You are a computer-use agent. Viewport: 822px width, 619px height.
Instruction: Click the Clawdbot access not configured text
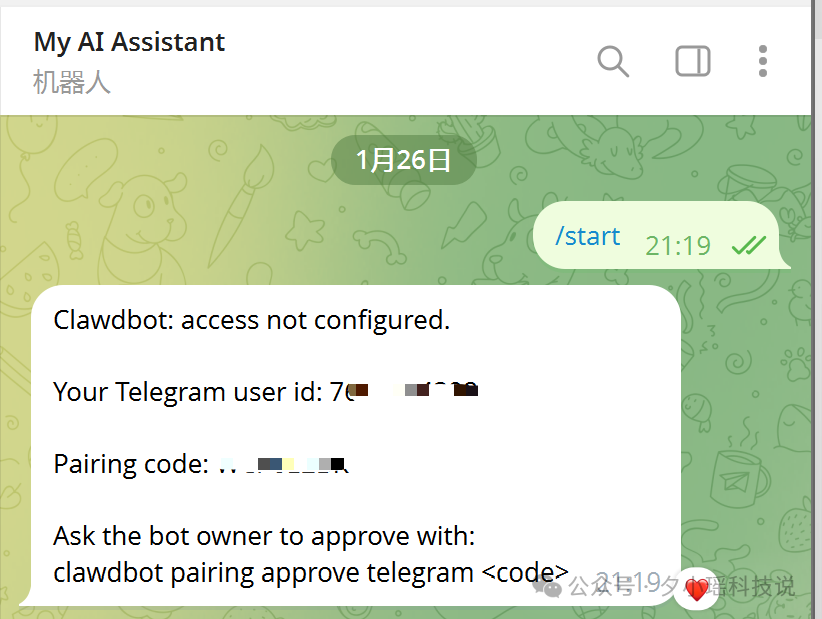coord(252,320)
